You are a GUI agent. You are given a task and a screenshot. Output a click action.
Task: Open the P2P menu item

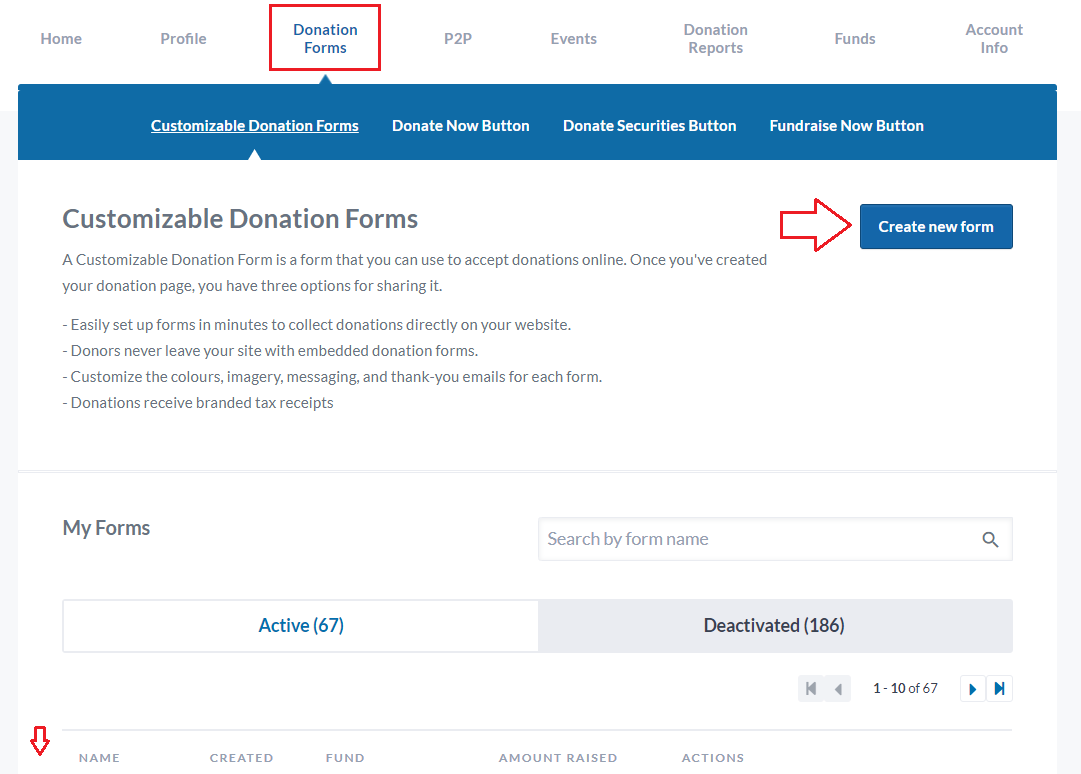pyautogui.click(x=458, y=39)
